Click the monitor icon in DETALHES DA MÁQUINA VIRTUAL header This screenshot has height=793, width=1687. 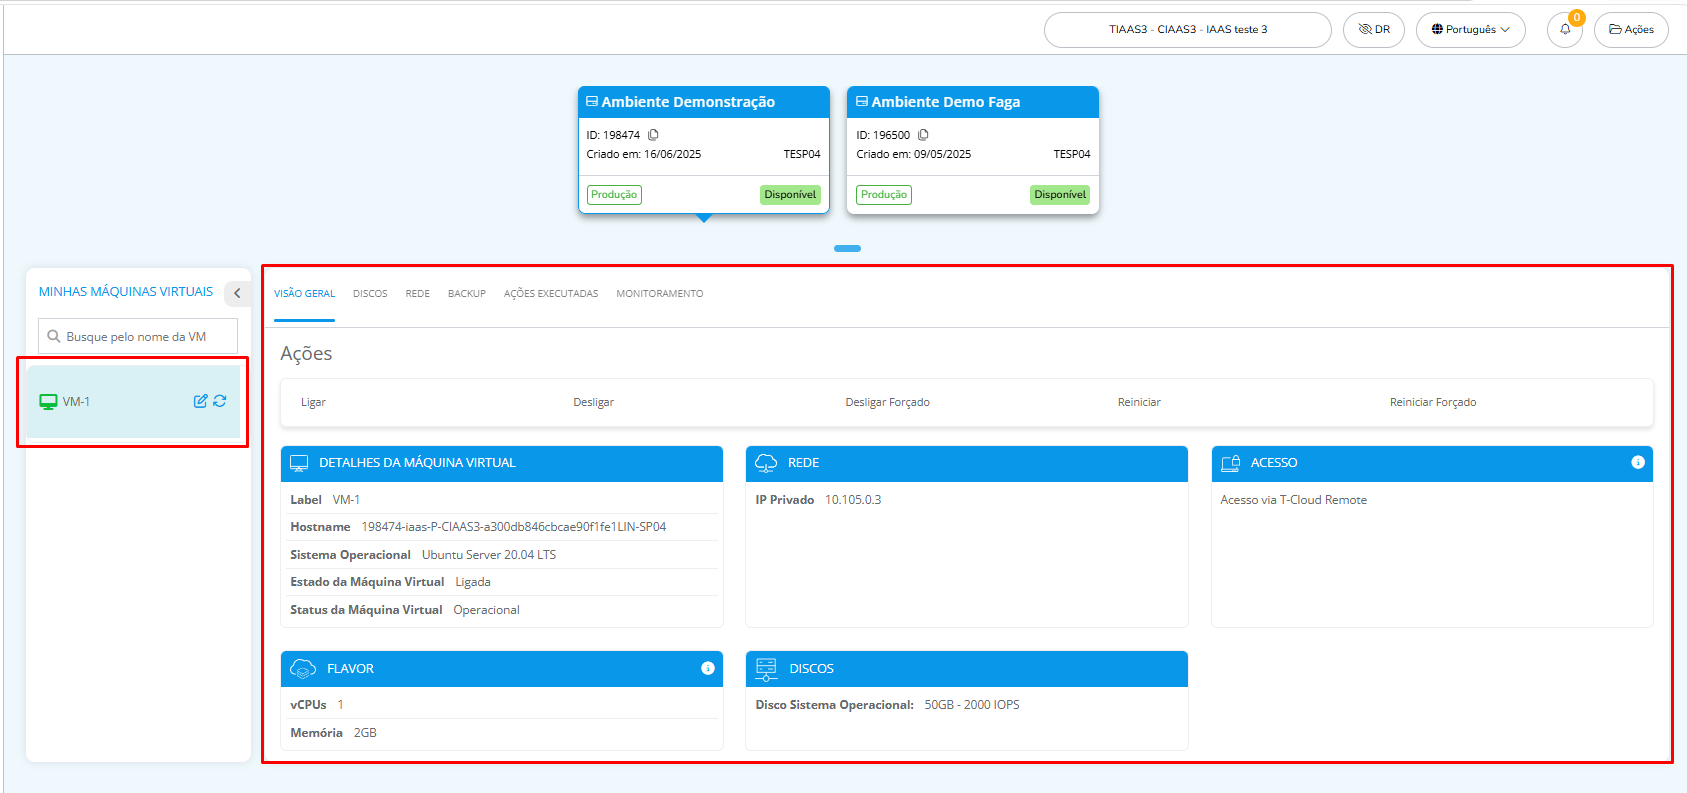(x=299, y=463)
